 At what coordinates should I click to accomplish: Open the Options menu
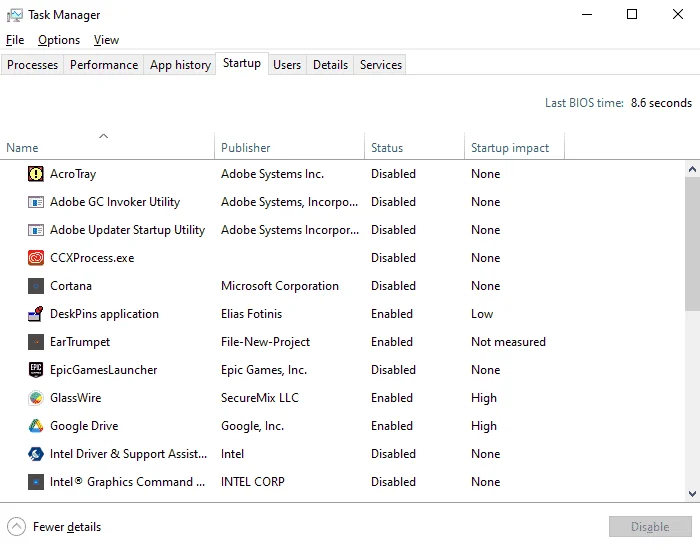click(59, 40)
